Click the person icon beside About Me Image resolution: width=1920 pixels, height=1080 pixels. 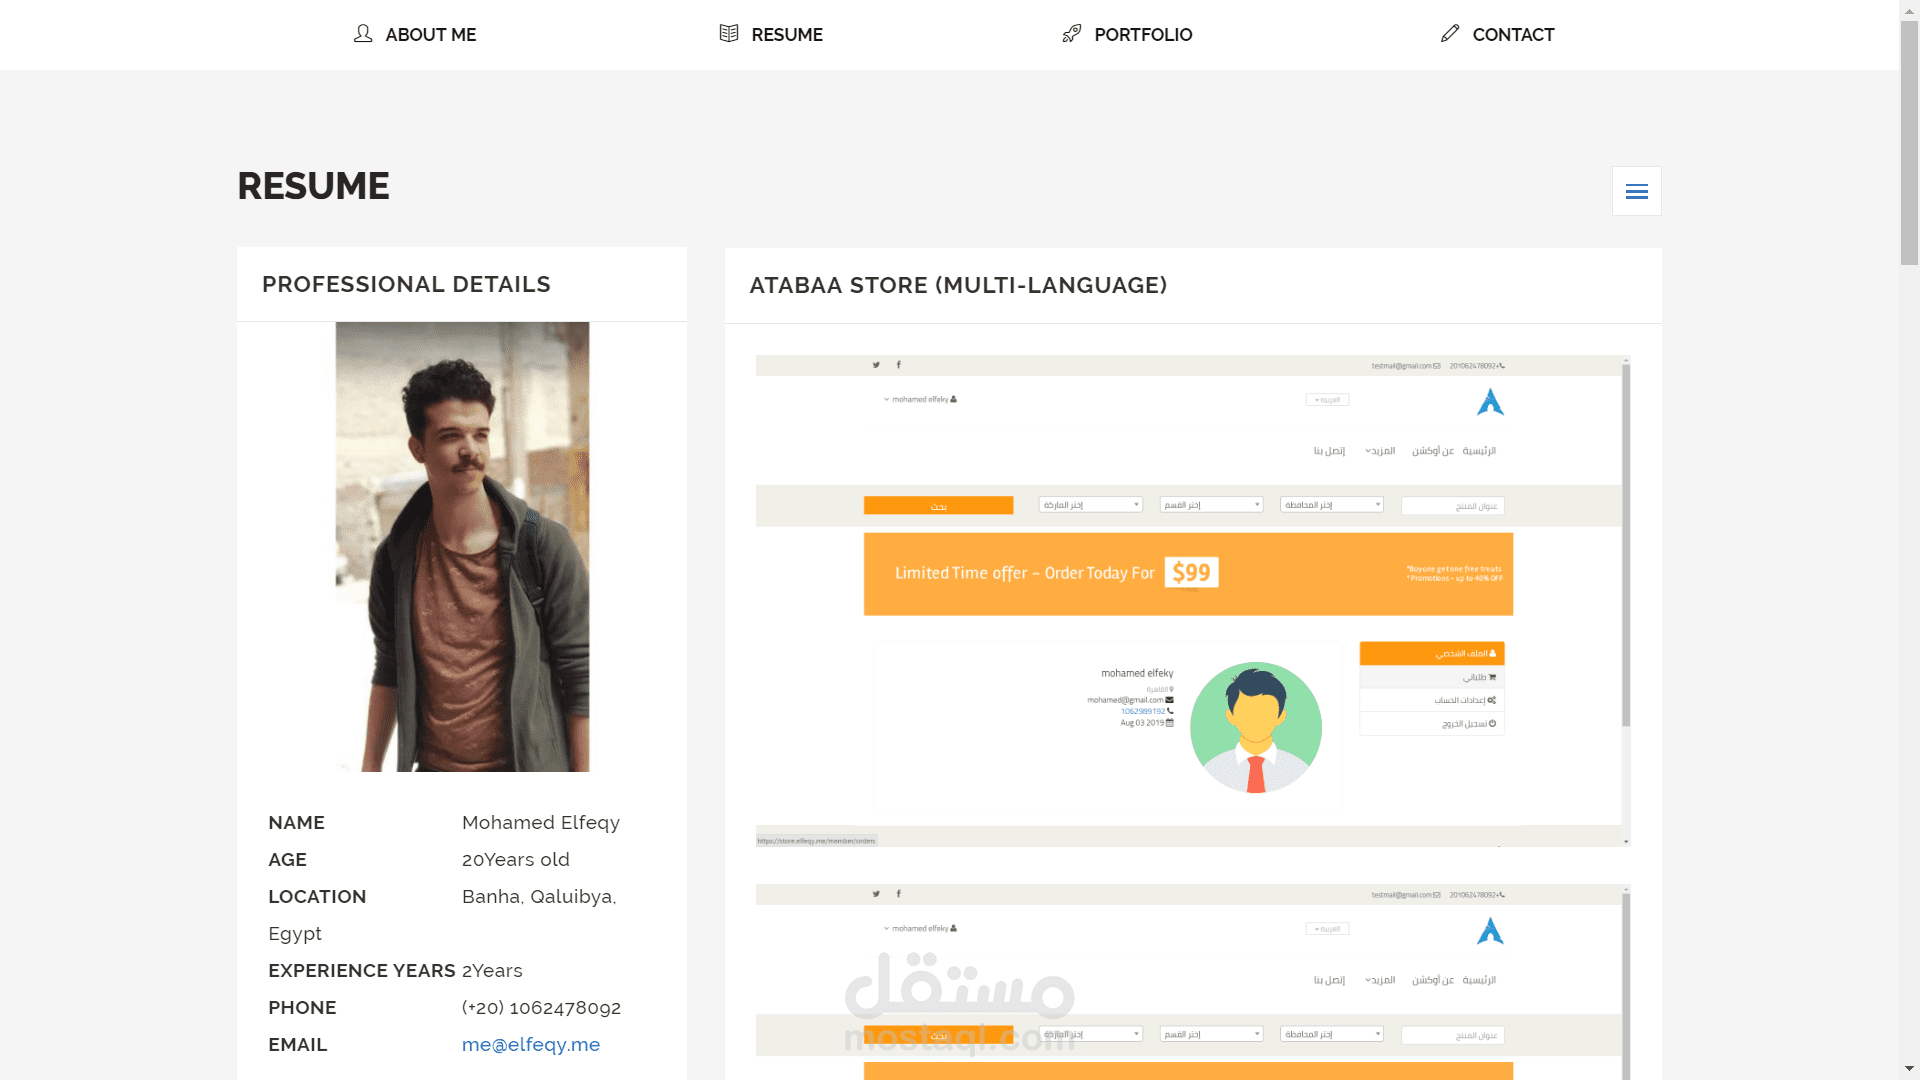tap(363, 34)
